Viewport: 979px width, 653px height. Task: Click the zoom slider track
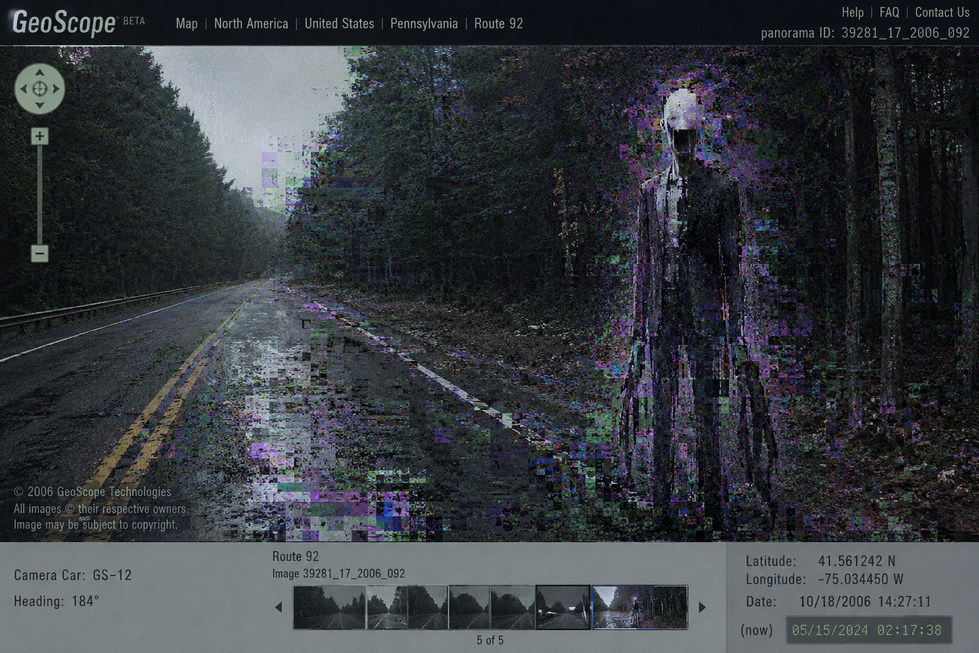pos(39,195)
